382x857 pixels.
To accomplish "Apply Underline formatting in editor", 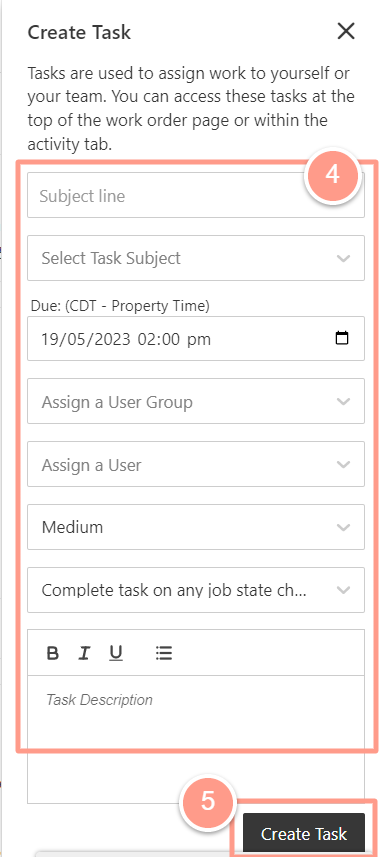I will [x=115, y=653].
